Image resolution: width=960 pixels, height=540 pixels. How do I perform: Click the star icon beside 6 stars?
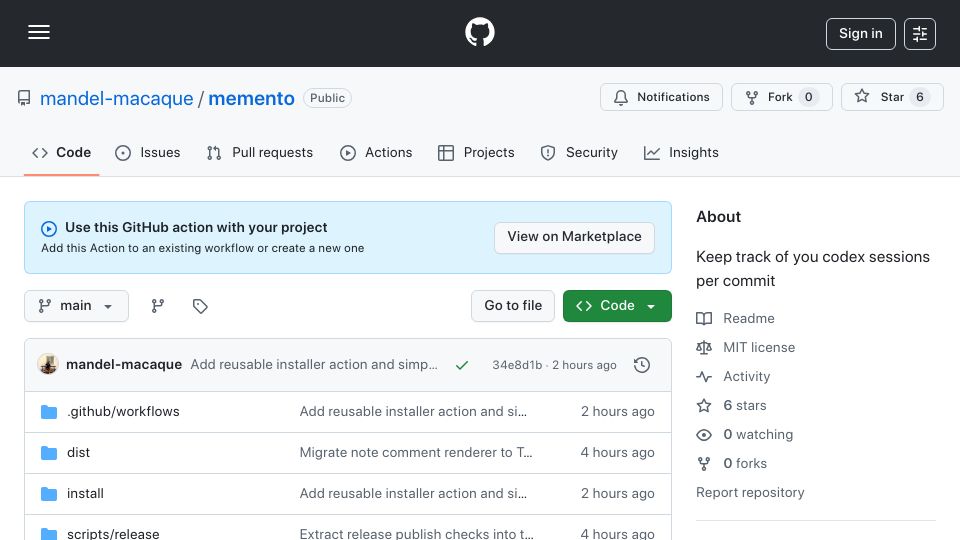704,405
